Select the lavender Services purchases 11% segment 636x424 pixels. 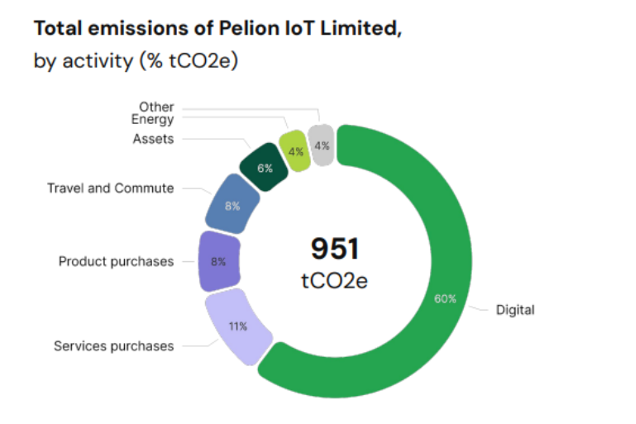click(238, 327)
